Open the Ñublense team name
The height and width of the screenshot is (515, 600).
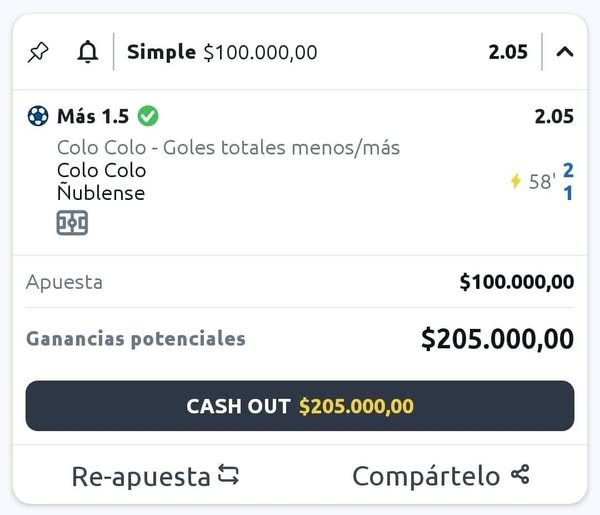coord(101,193)
